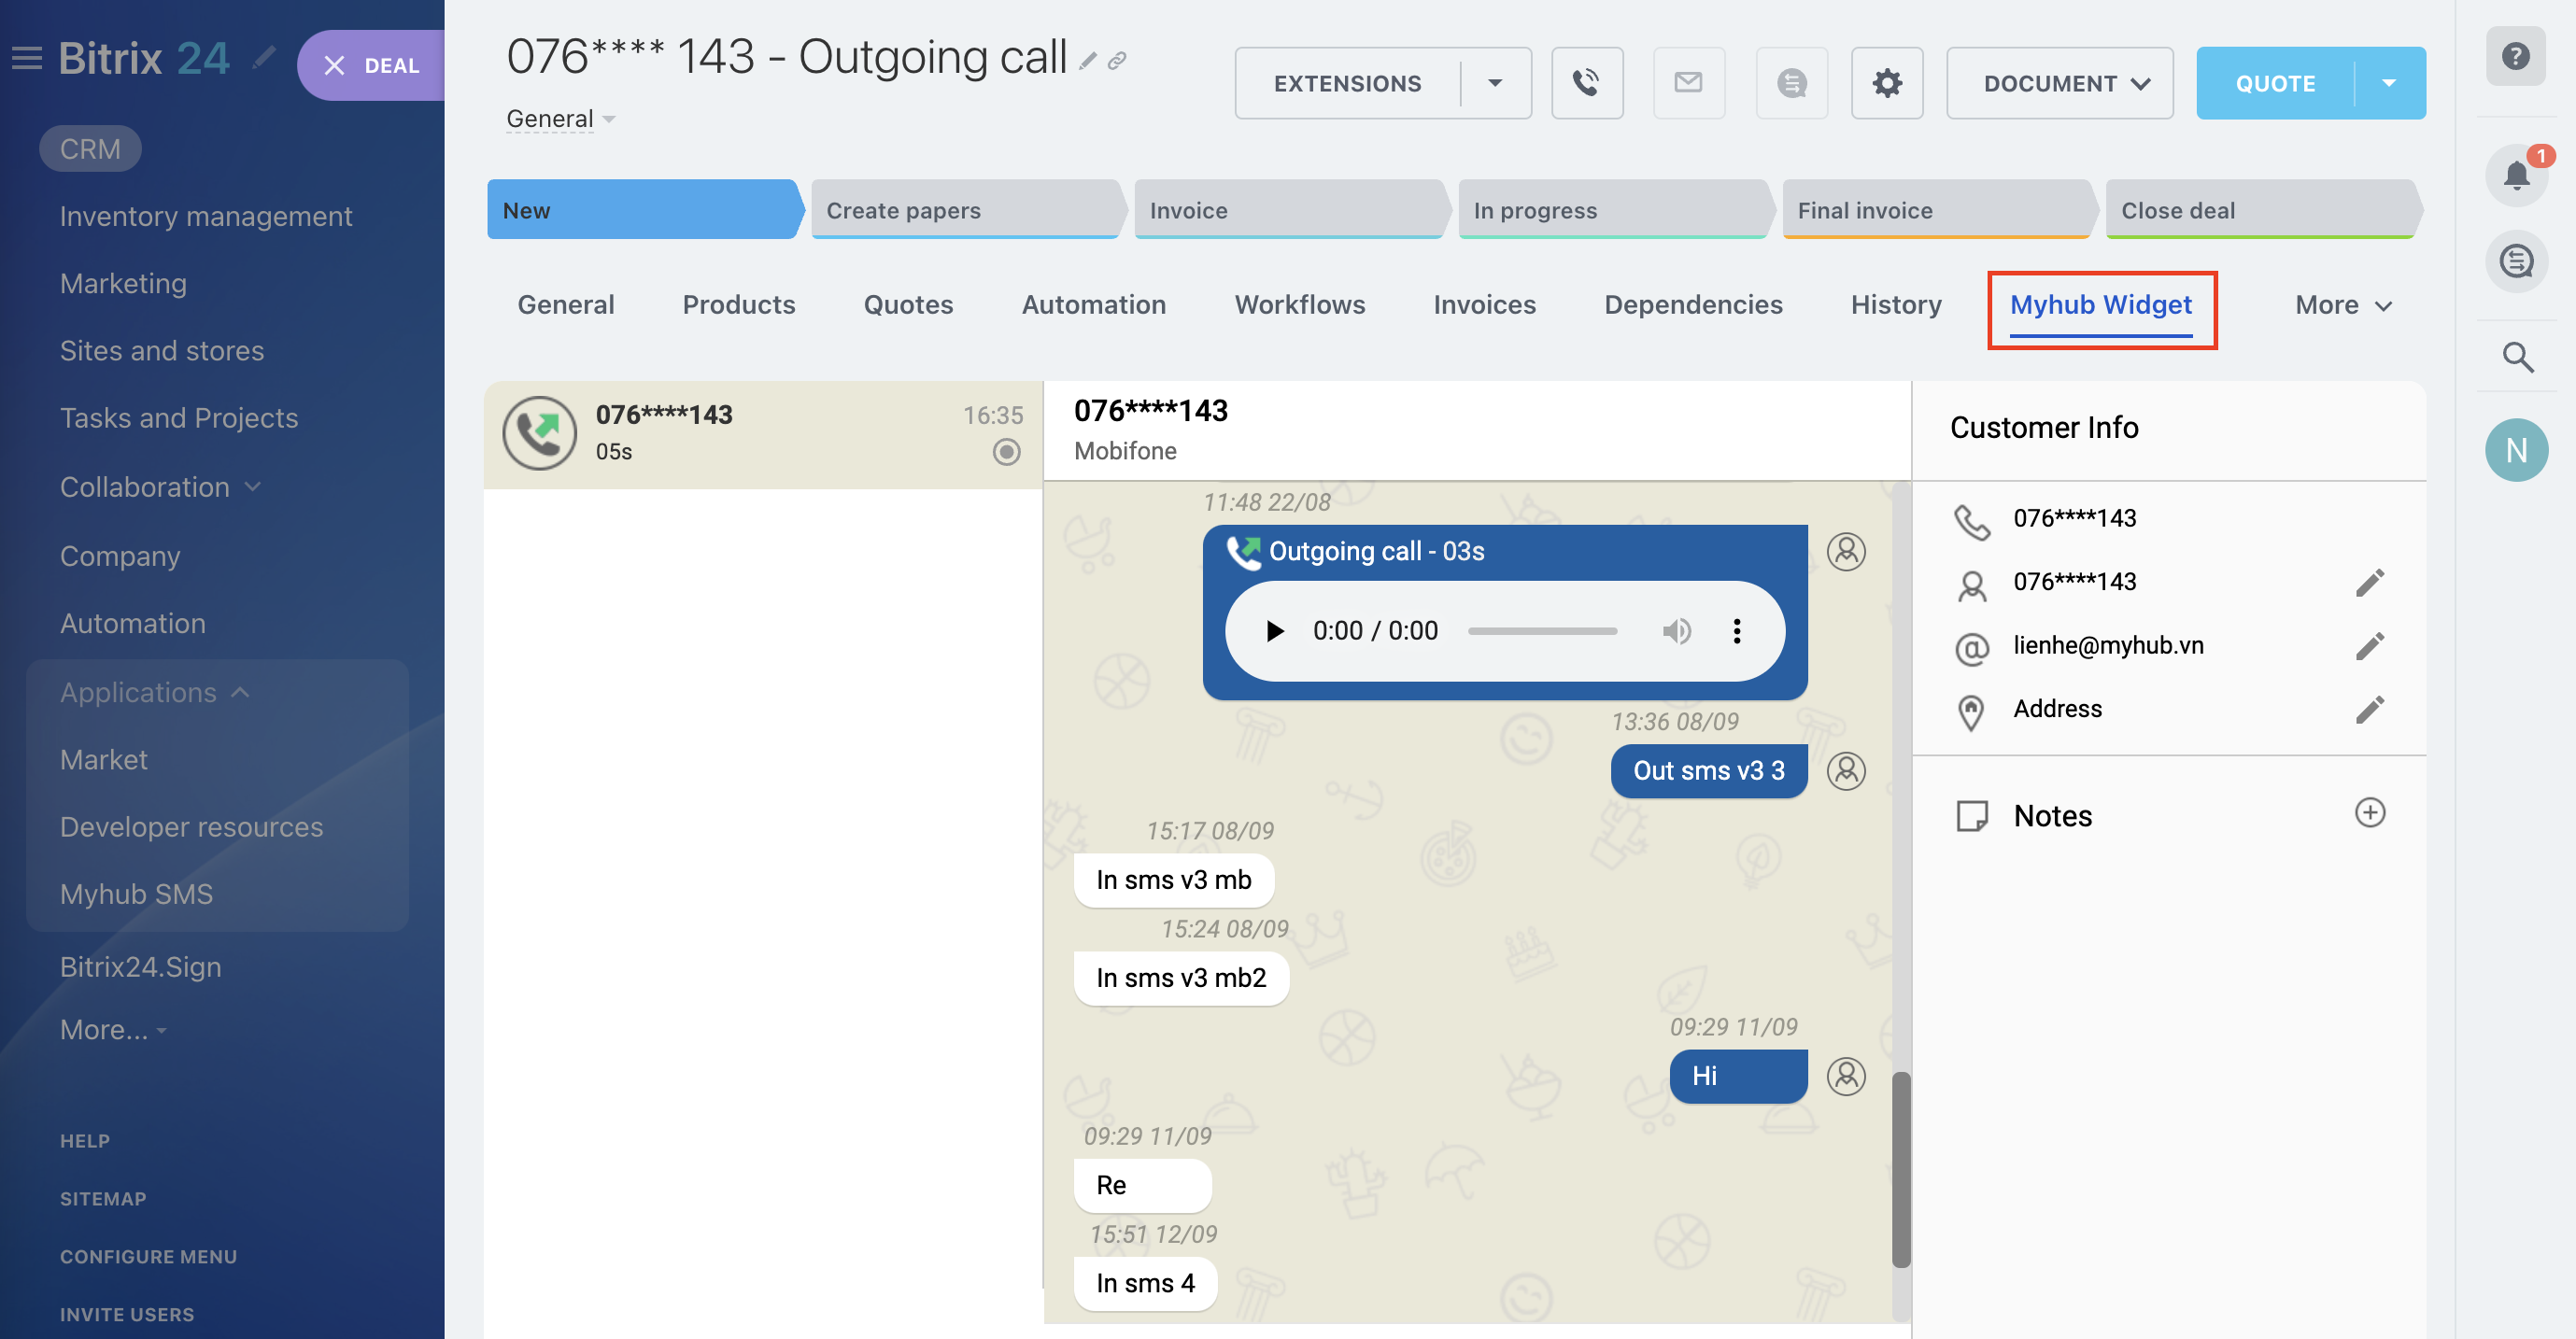
Task: Click the copy link icon beside deal title
Action: click(1117, 61)
